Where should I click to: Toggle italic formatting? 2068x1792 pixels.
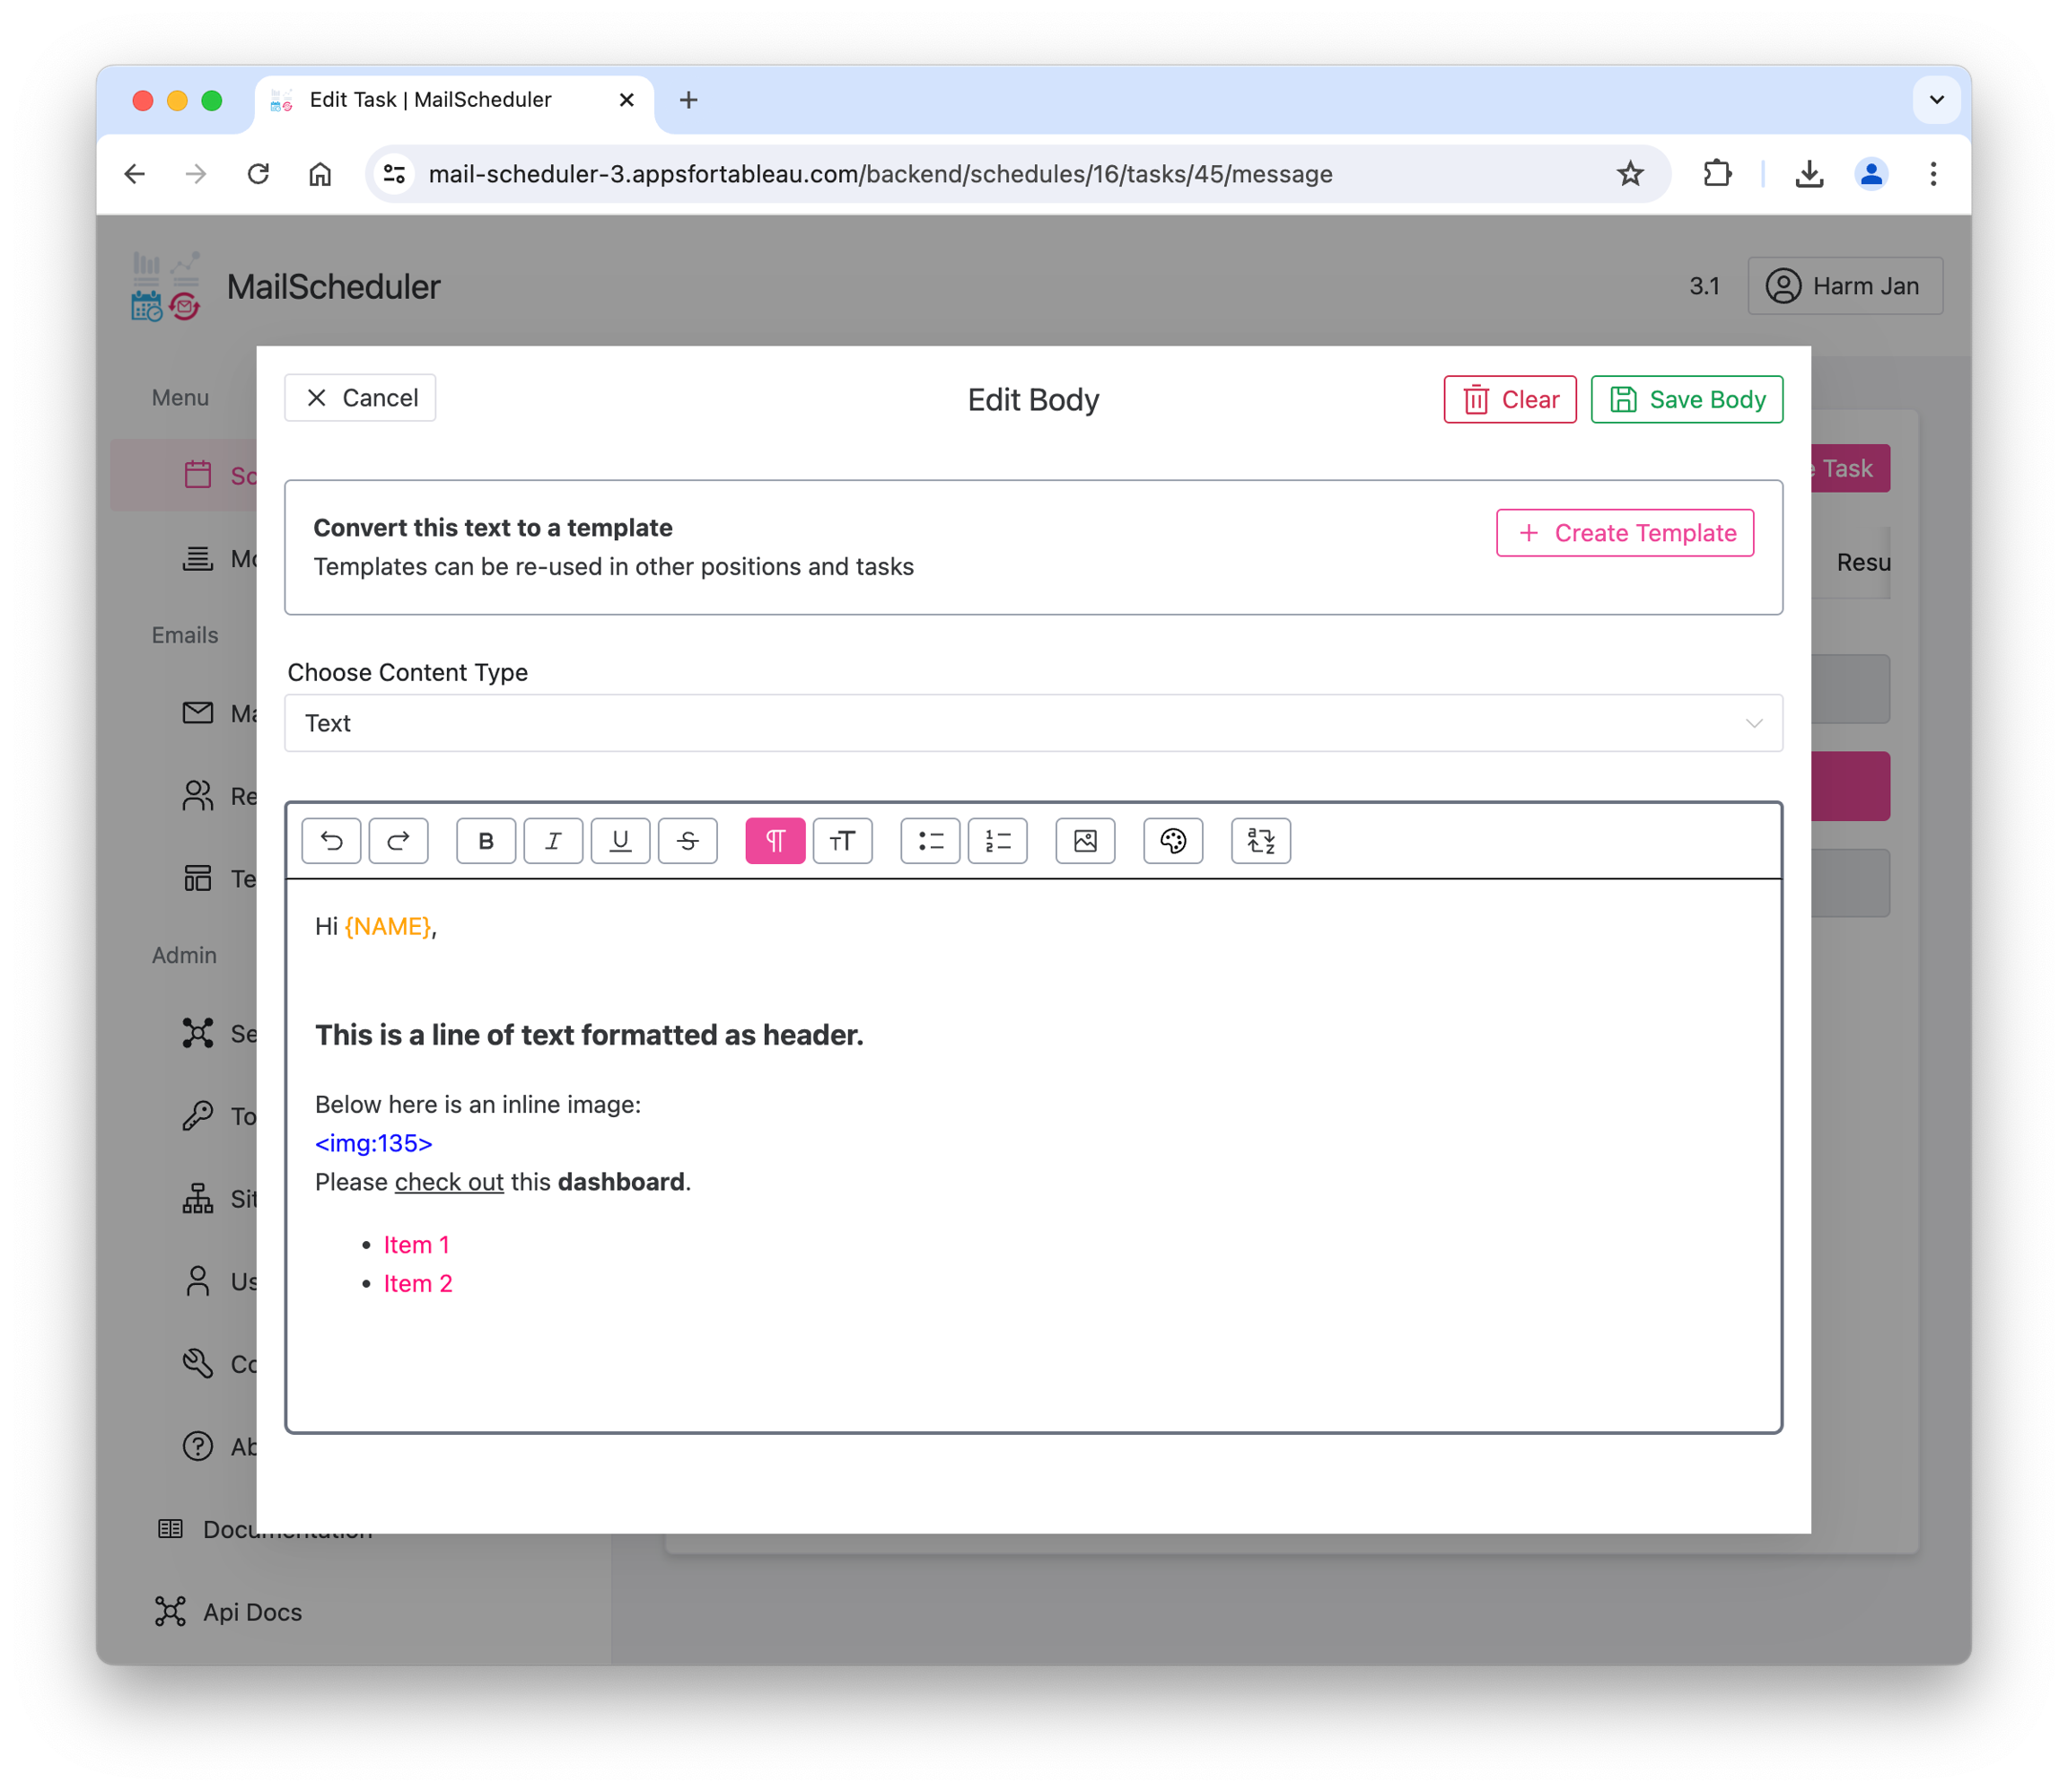coord(553,841)
